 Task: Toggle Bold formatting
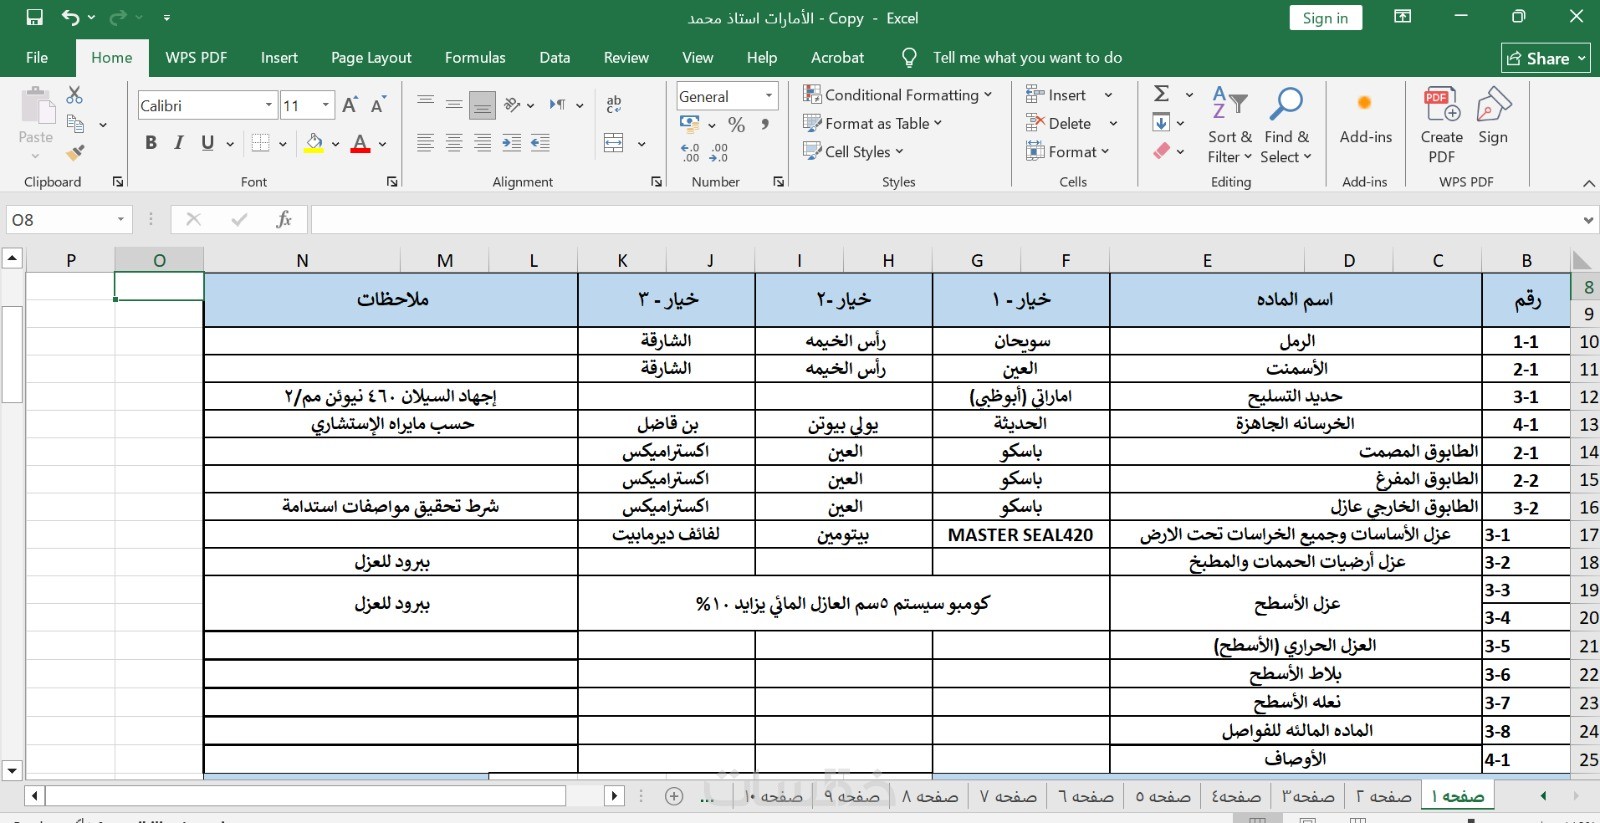(x=151, y=143)
